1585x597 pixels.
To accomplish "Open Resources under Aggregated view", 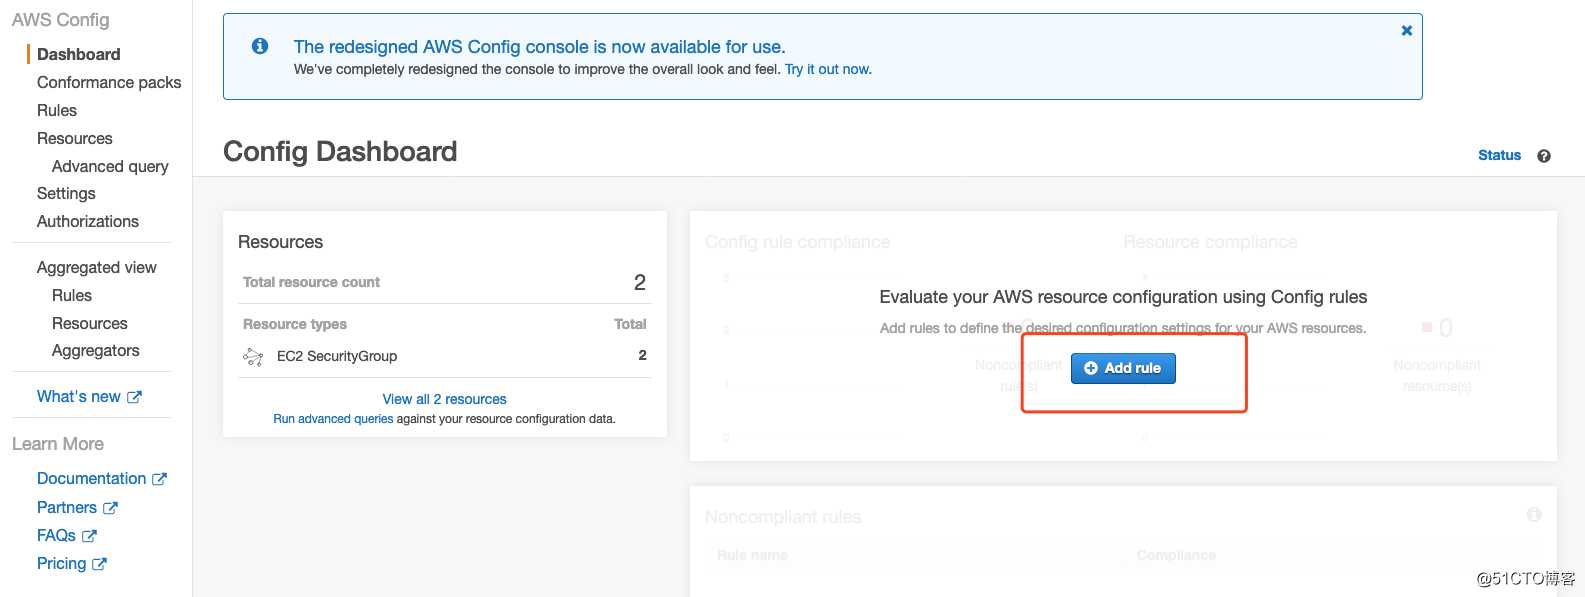I will pyautogui.click(x=90, y=323).
